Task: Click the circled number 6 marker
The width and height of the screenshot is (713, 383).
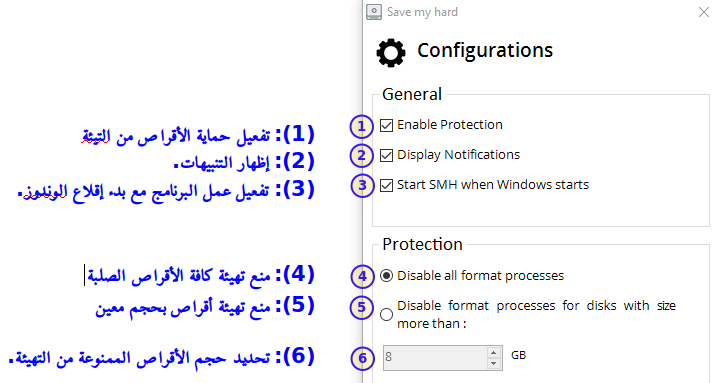Action: pyautogui.click(x=362, y=358)
